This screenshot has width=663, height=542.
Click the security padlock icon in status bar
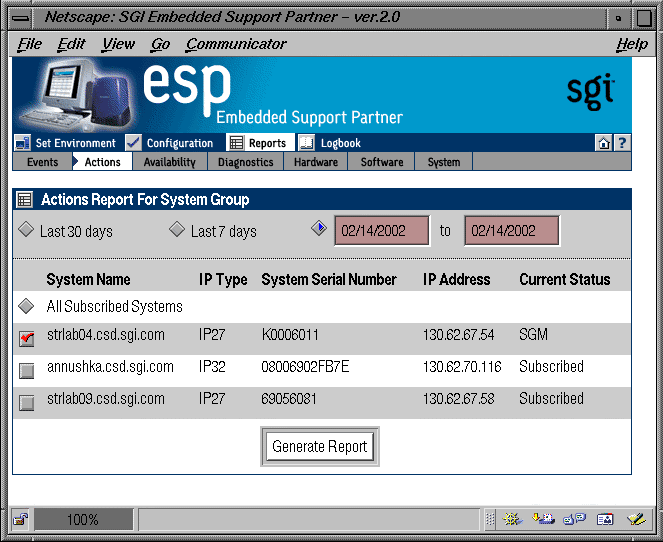tap(20, 519)
